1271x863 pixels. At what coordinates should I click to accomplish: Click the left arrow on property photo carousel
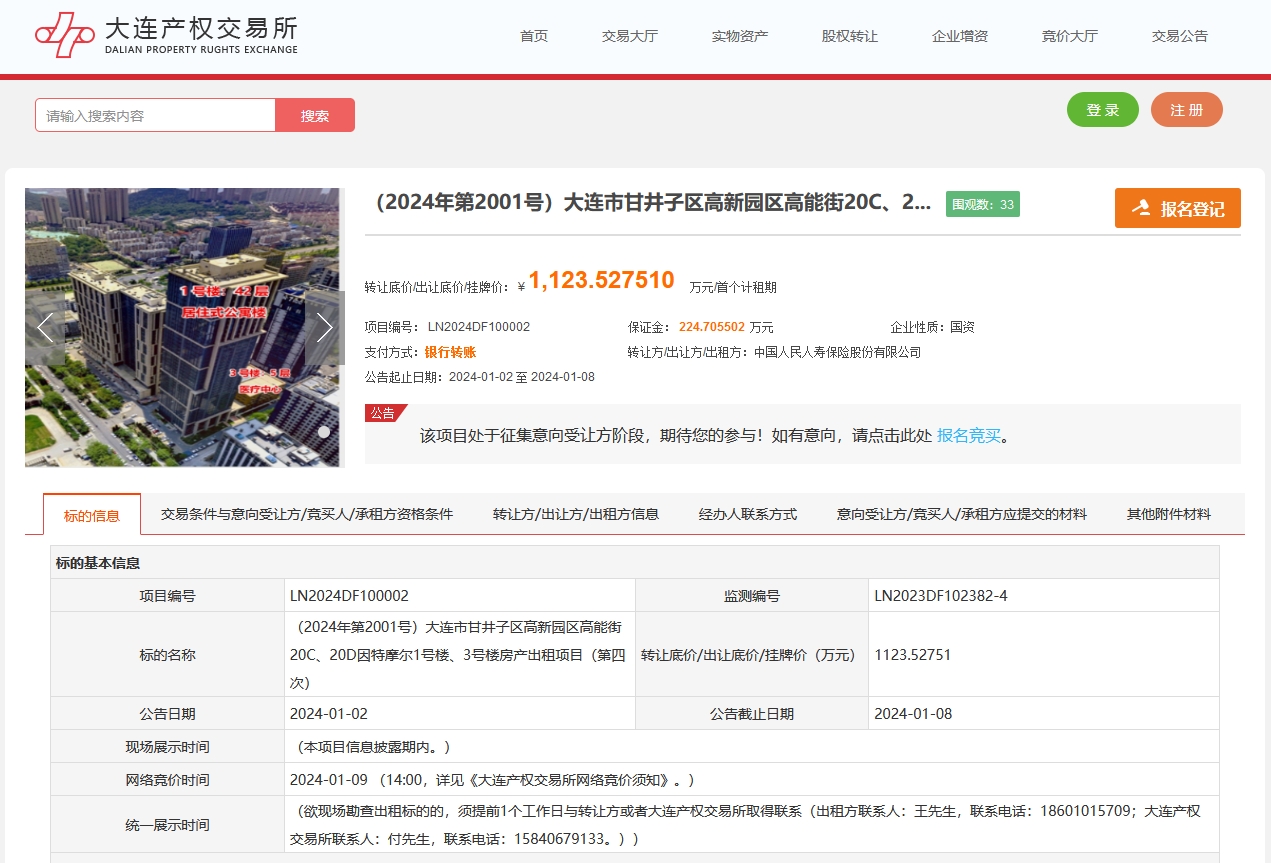(44, 327)
